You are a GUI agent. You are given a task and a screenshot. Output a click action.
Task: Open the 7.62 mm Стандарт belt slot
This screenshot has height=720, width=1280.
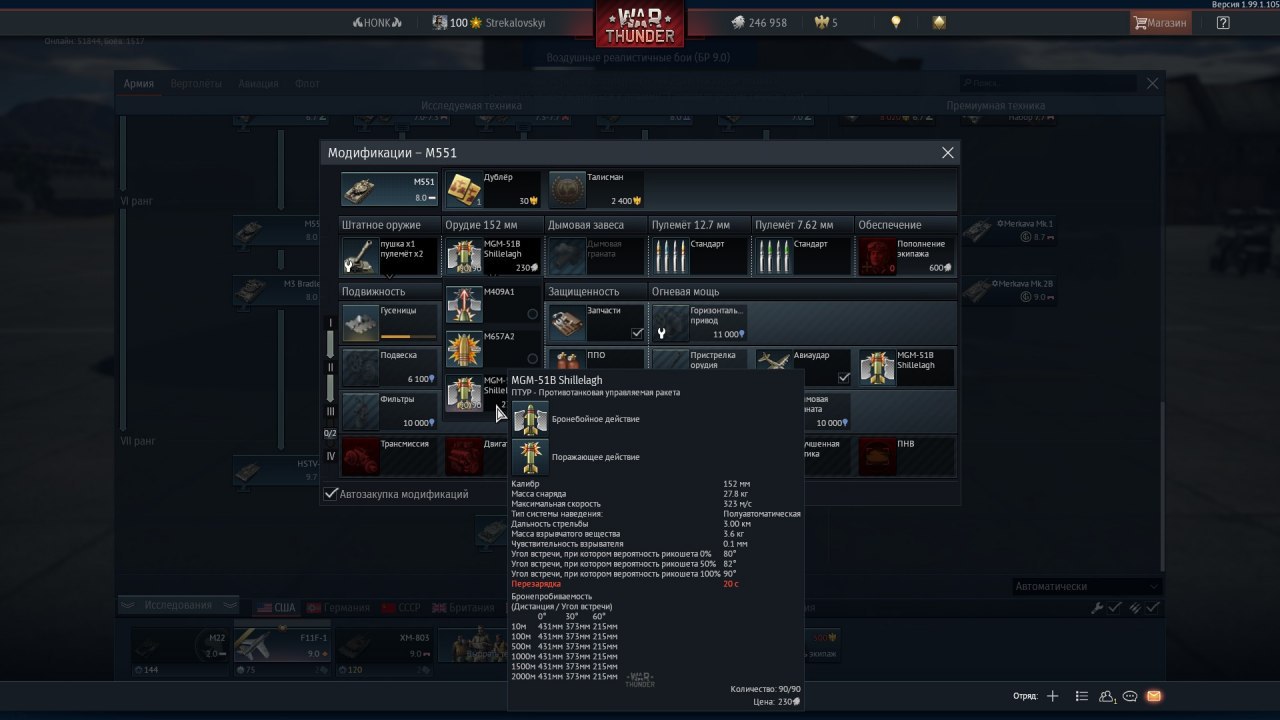(803, 256)
